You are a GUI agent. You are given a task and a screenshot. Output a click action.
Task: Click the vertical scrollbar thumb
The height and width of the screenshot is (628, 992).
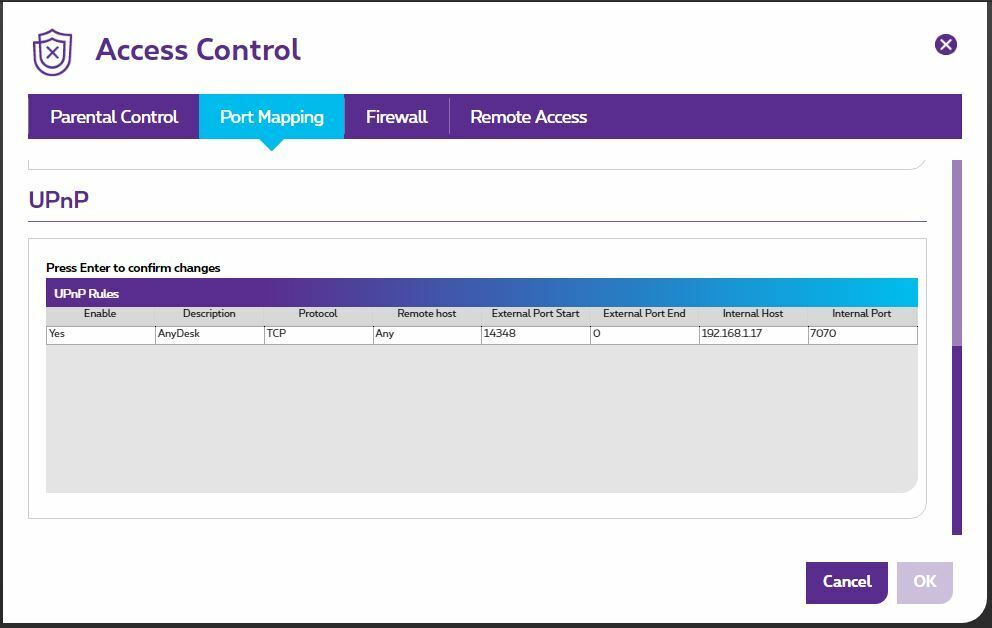[956, 440]
